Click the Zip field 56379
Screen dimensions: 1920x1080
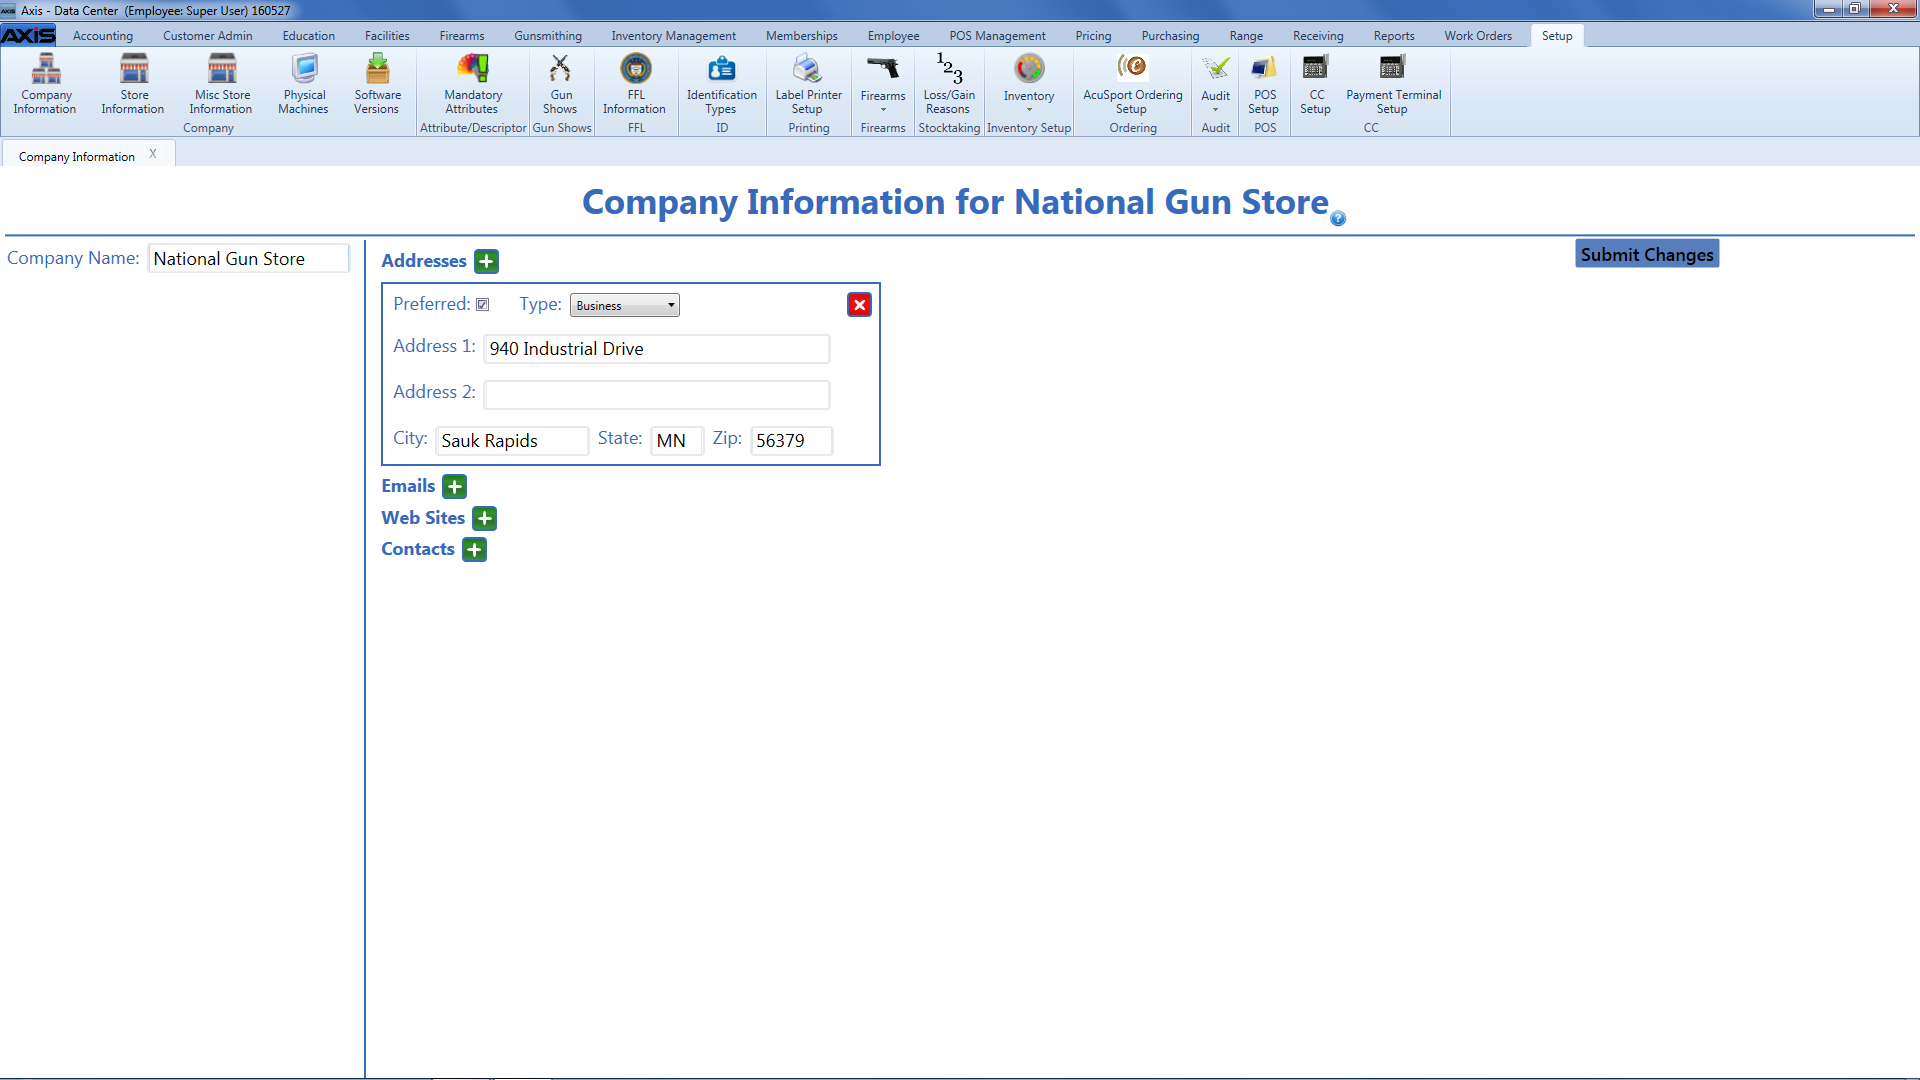coord(791,441)
